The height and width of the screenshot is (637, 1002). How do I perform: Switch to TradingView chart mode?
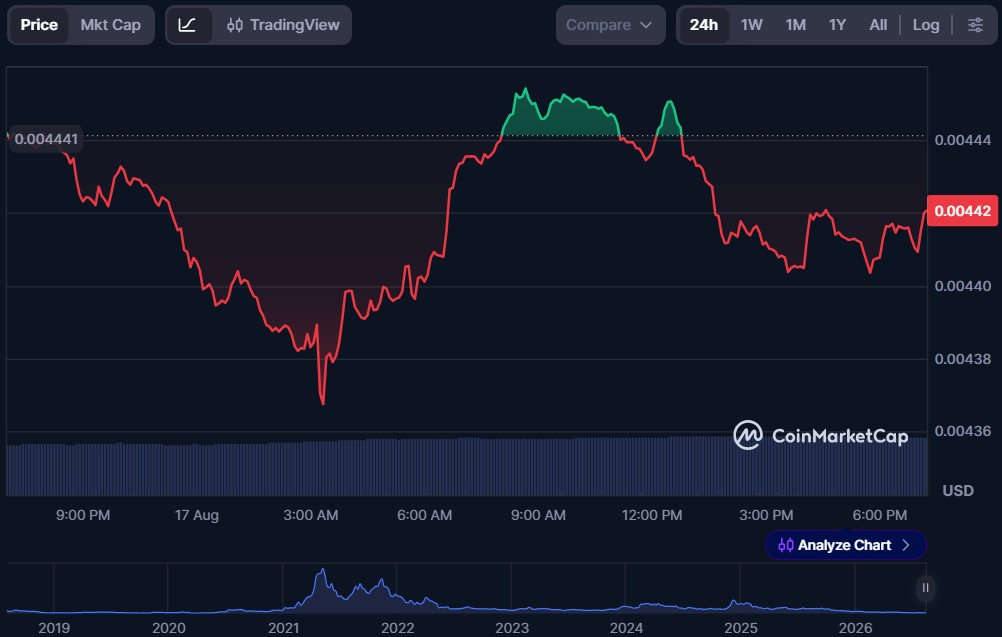[x=283, y=25]
